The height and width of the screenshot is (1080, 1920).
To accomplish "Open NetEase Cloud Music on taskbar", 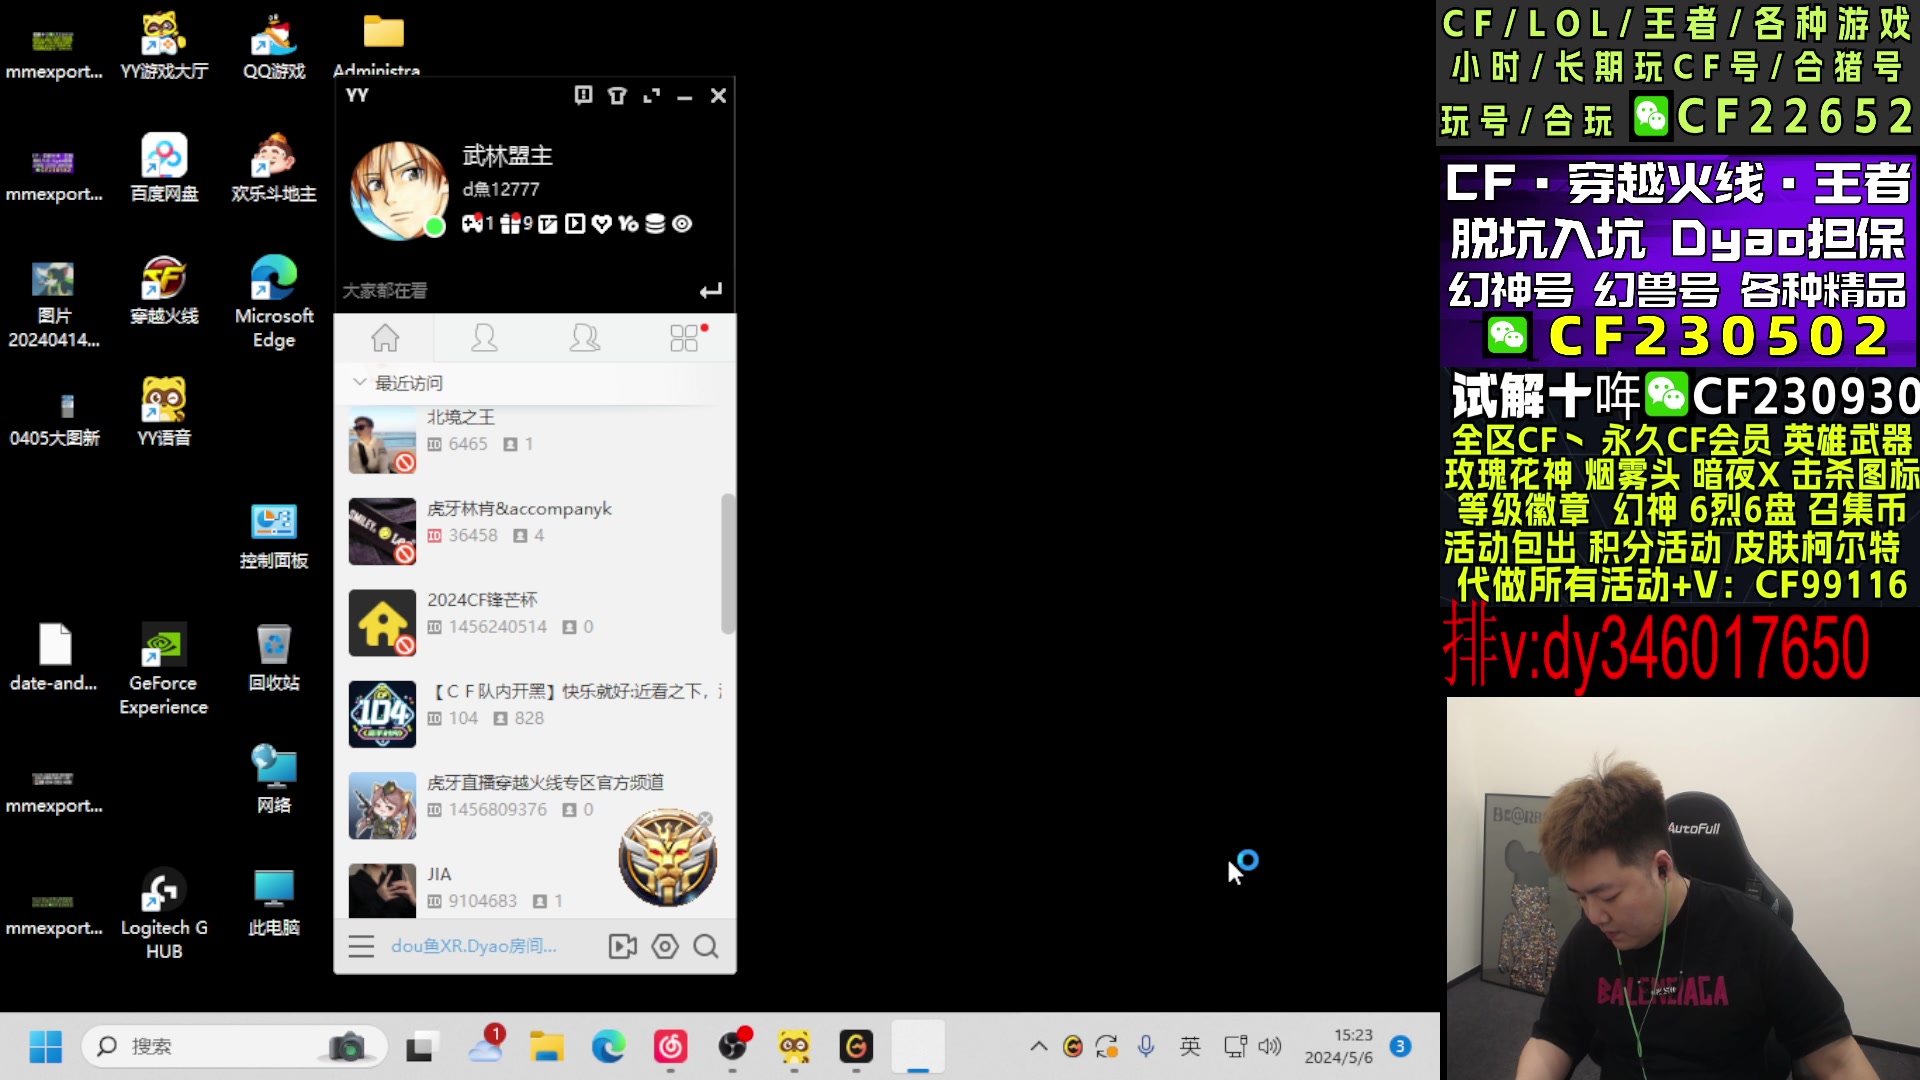I will [x=670, y=1047].
